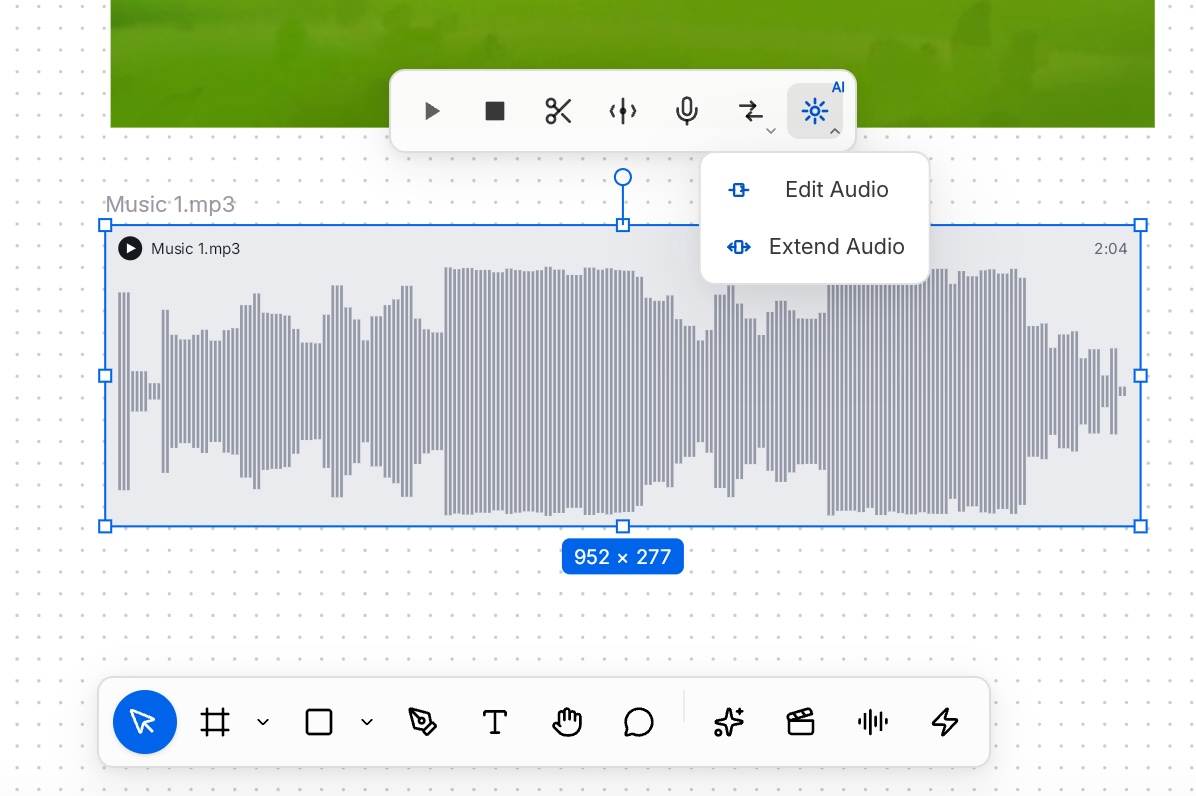Expand the shape tool options chevron

coord(367,722)
